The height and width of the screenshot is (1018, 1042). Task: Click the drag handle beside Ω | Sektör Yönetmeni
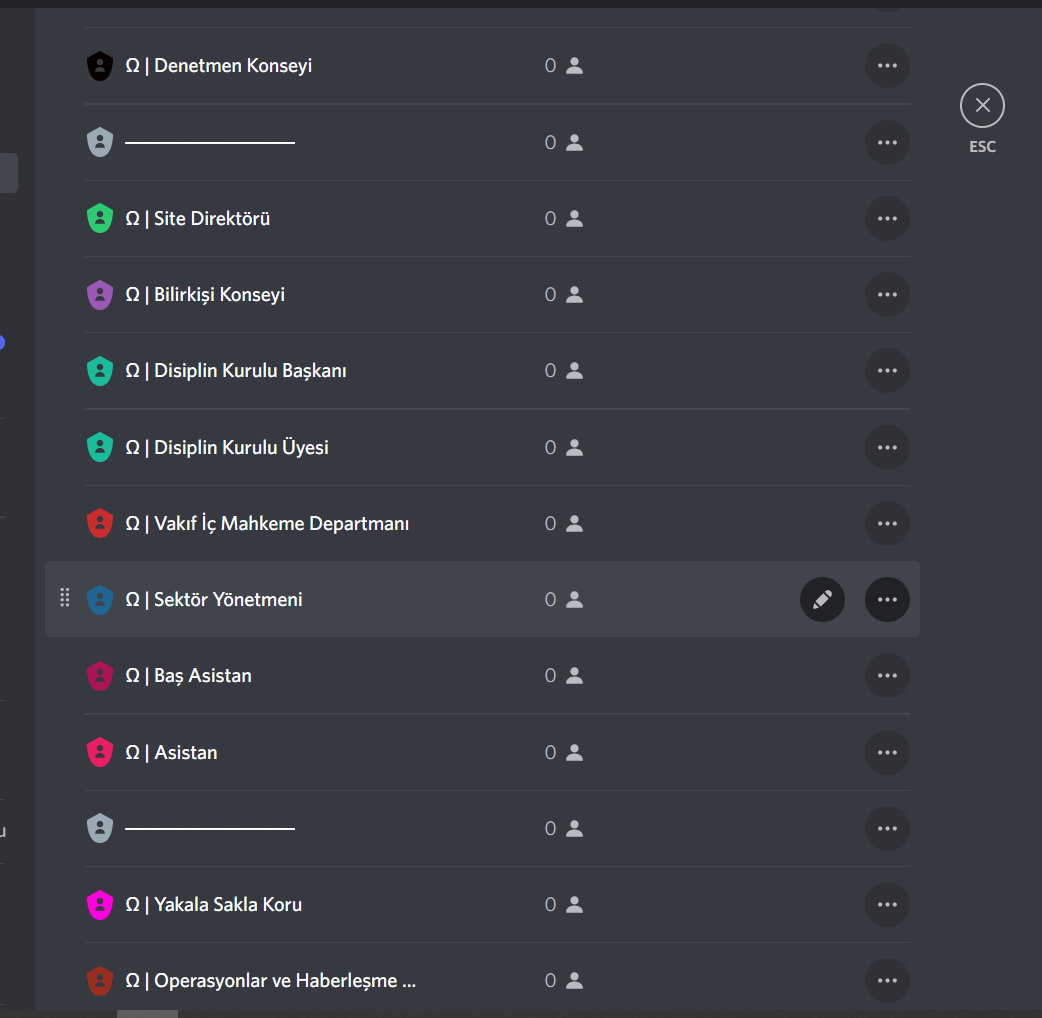64,598
